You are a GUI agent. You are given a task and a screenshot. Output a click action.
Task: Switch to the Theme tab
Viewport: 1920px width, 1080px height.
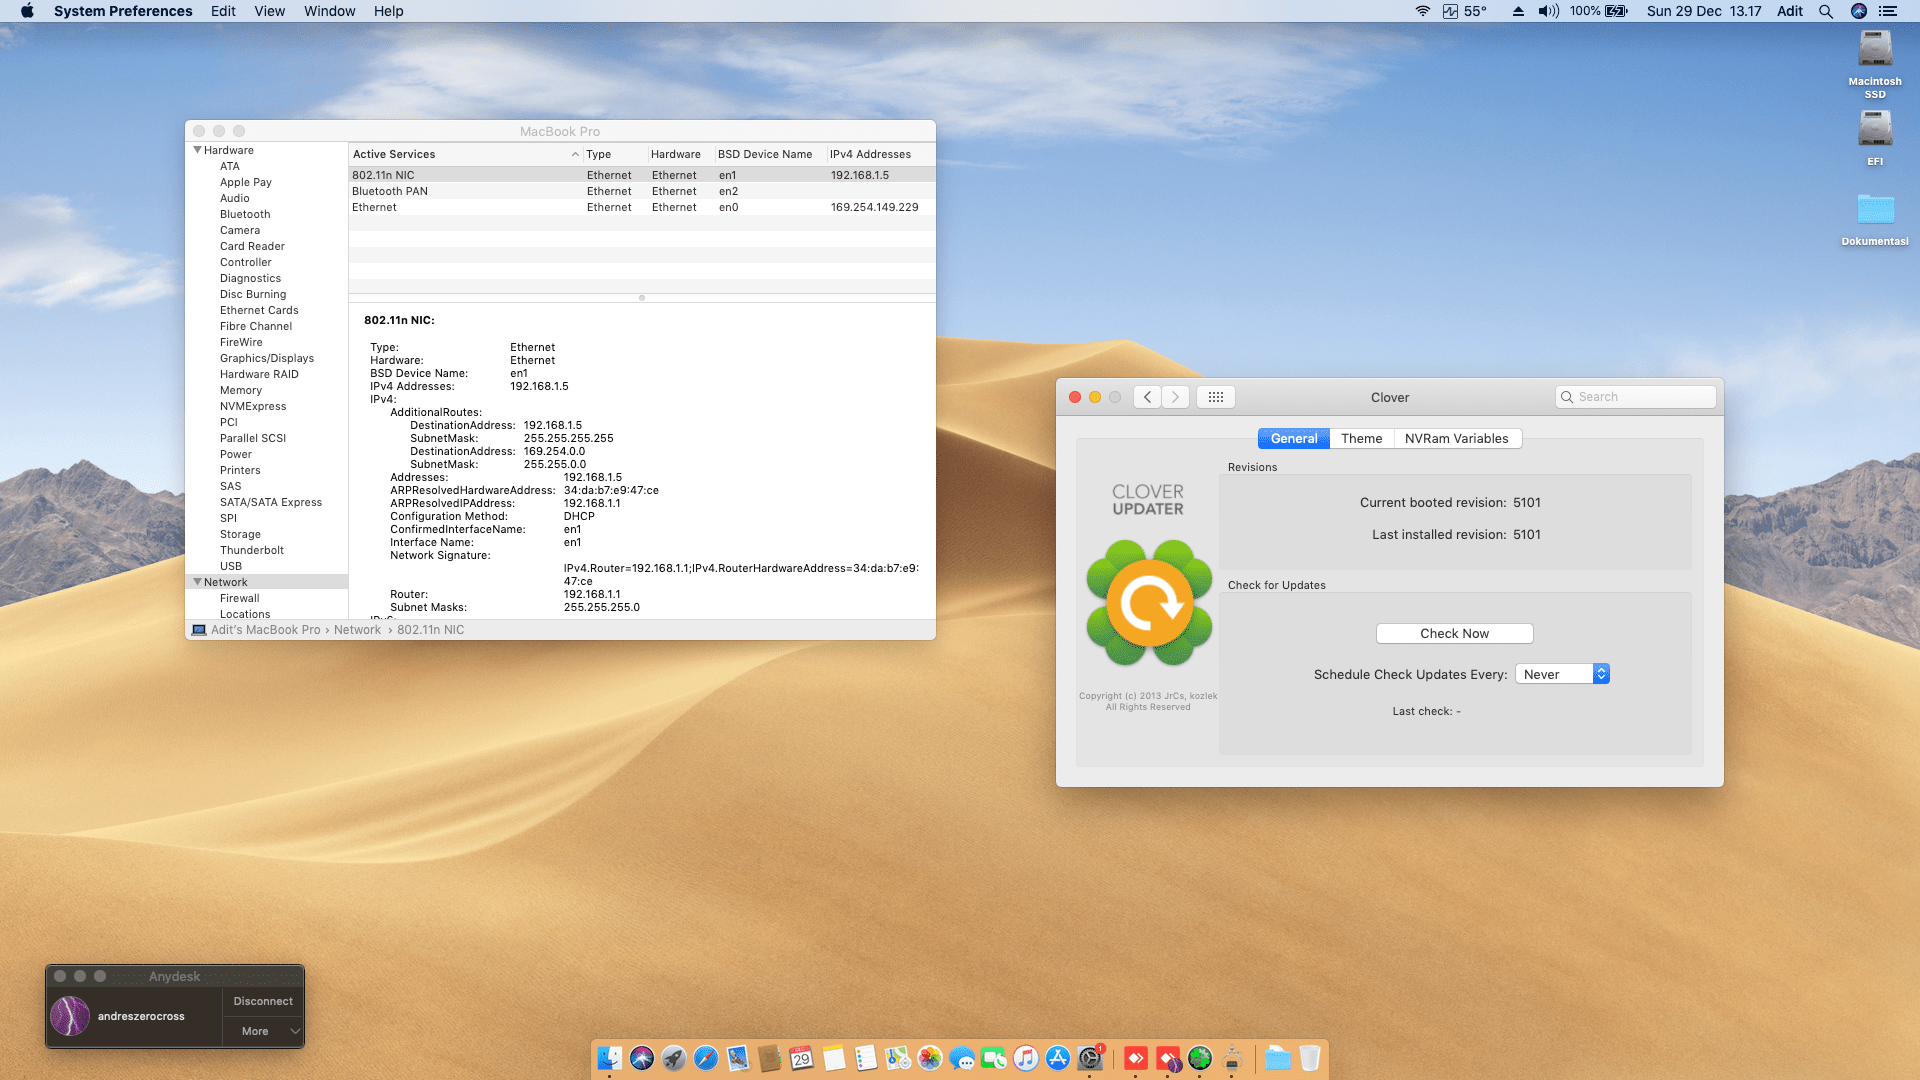coord(1361,438)
